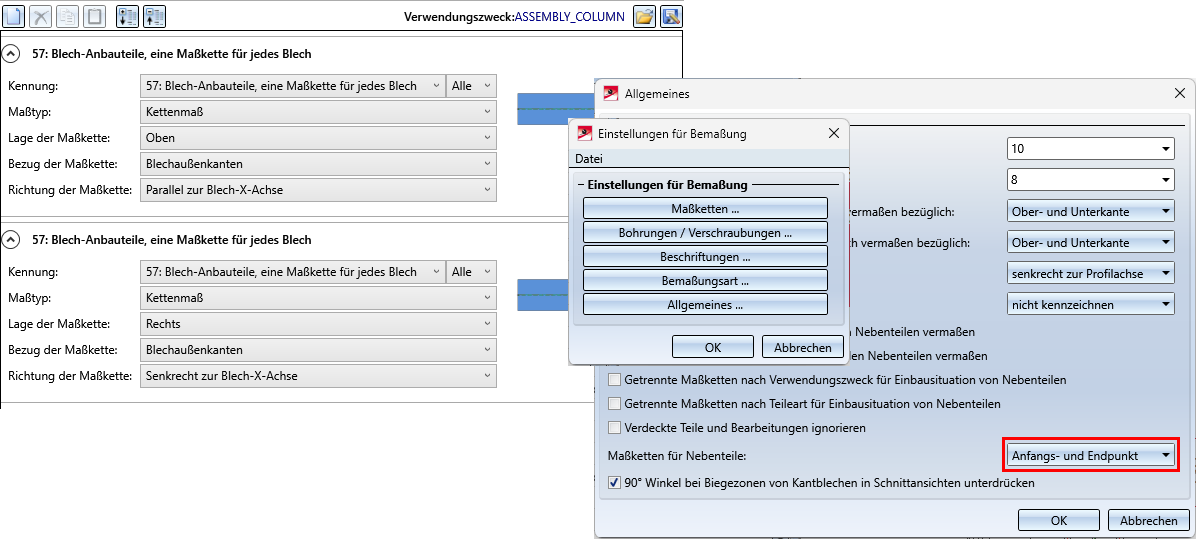Click the Beschriftungen ... button
The height and width of the screenshot is (539, 1196).
pos(705,257)
